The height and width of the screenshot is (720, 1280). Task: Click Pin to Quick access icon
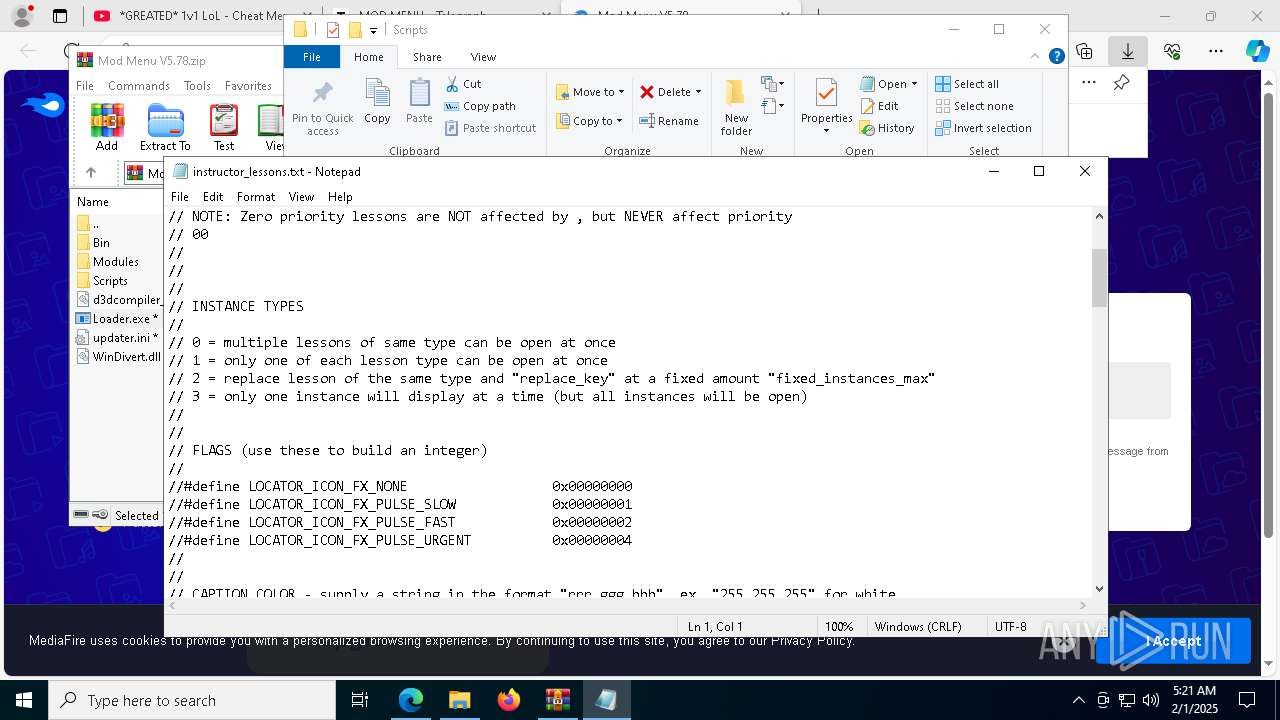(x=322, y=108)
